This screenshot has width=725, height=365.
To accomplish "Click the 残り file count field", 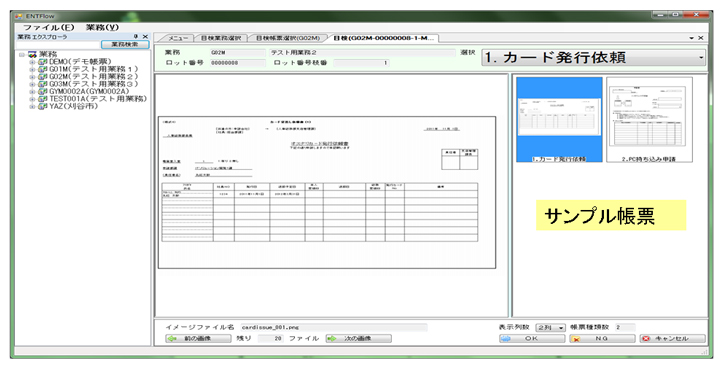I will click(270, 339).
